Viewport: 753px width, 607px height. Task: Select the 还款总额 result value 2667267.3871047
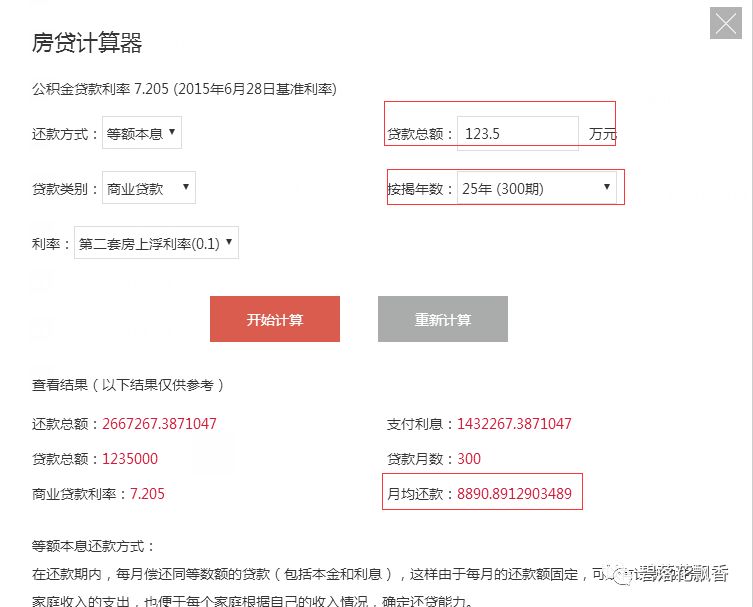point(159,424)
